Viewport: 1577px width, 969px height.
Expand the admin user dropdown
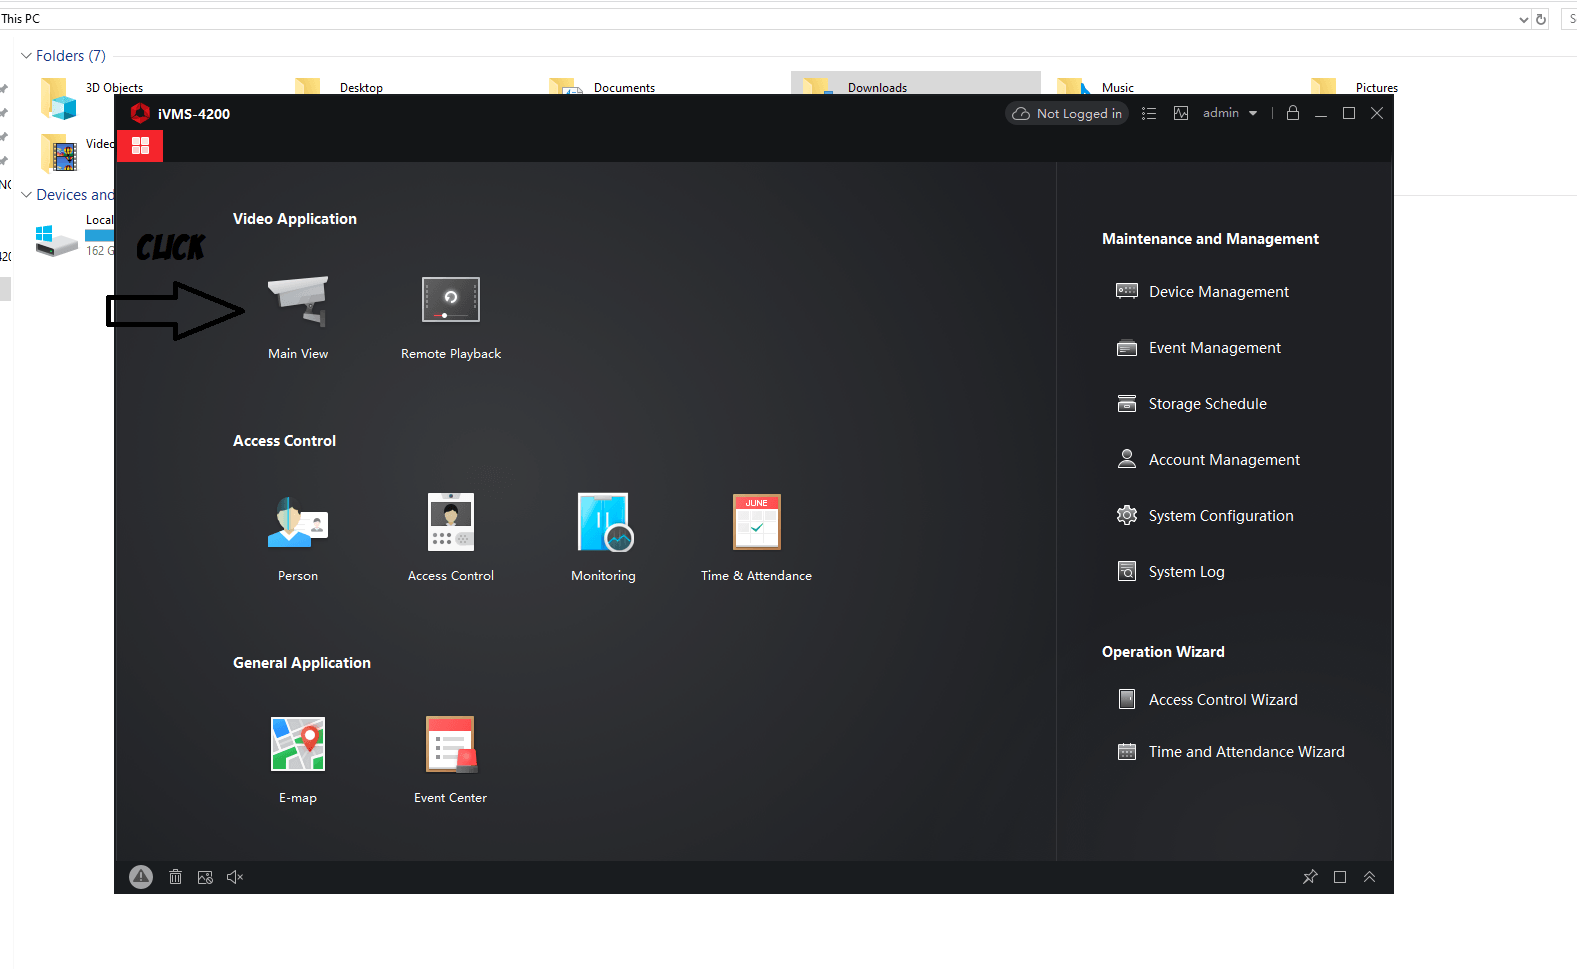(x=1230, y=113)
